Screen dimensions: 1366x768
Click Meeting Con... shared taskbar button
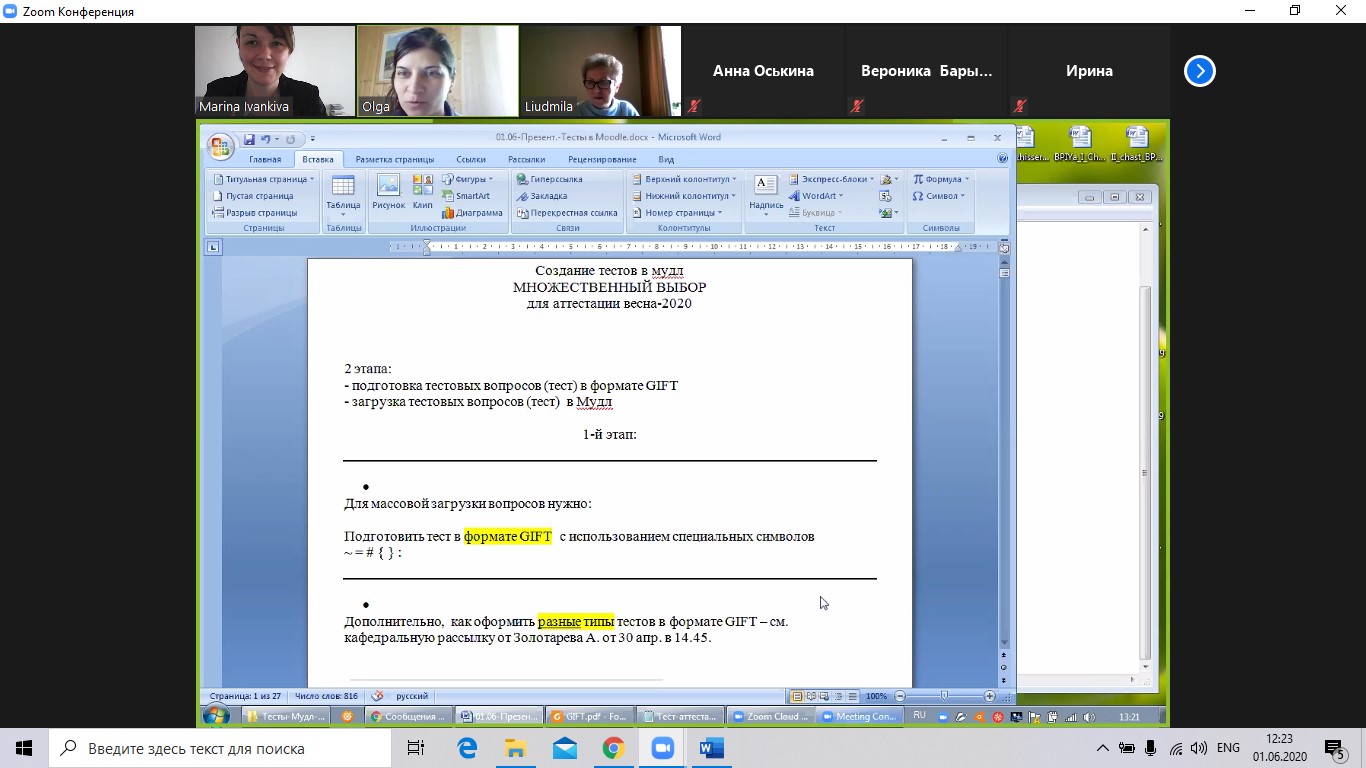860,716
